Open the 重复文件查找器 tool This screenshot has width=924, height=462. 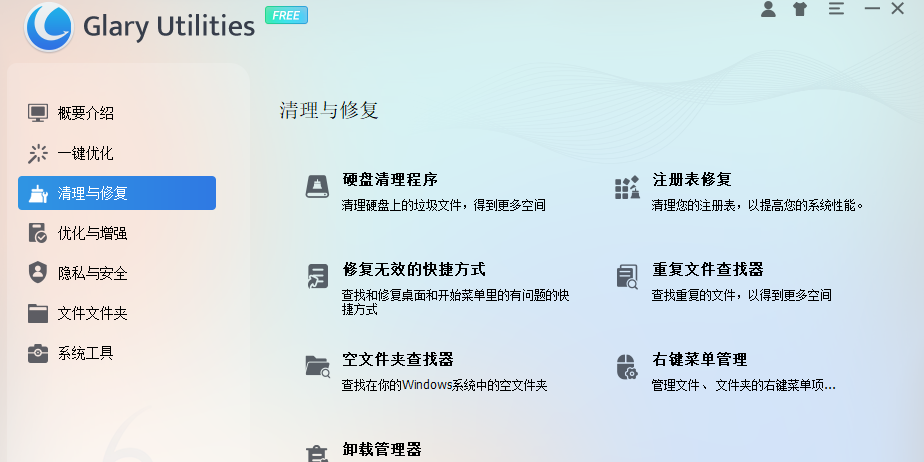708,269
